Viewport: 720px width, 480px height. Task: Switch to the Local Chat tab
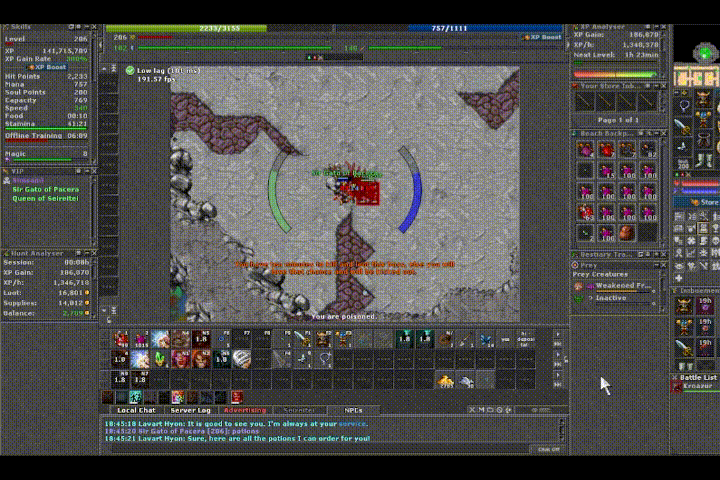pos(136,410)
